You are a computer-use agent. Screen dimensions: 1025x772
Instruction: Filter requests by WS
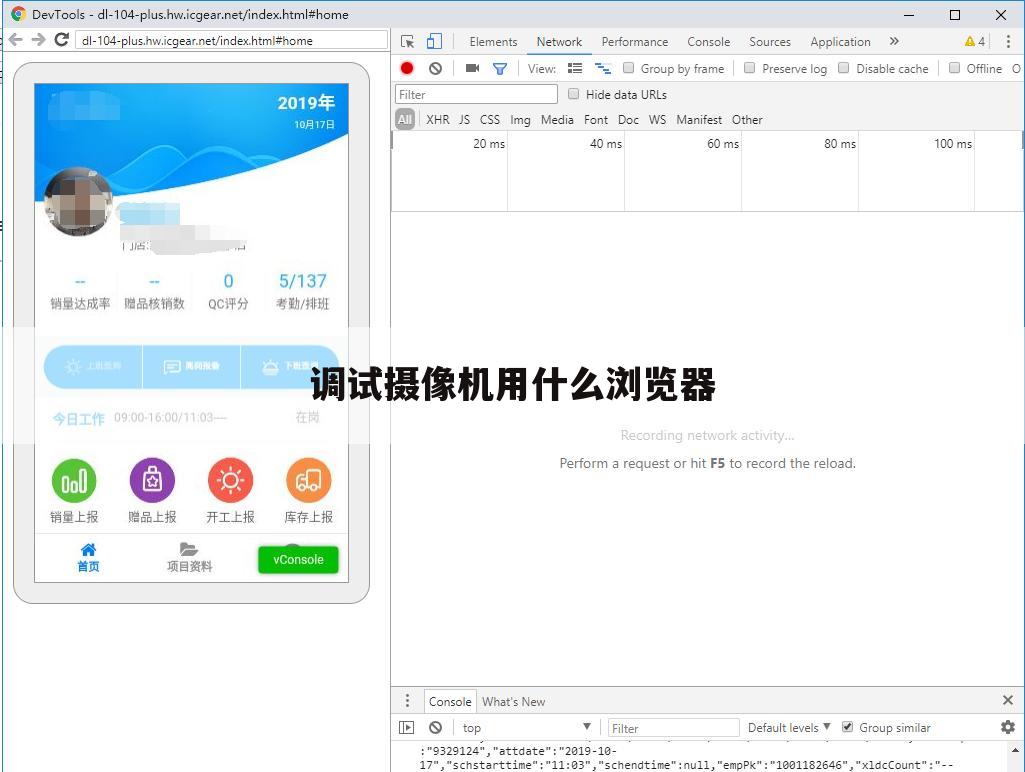[657, 120]
